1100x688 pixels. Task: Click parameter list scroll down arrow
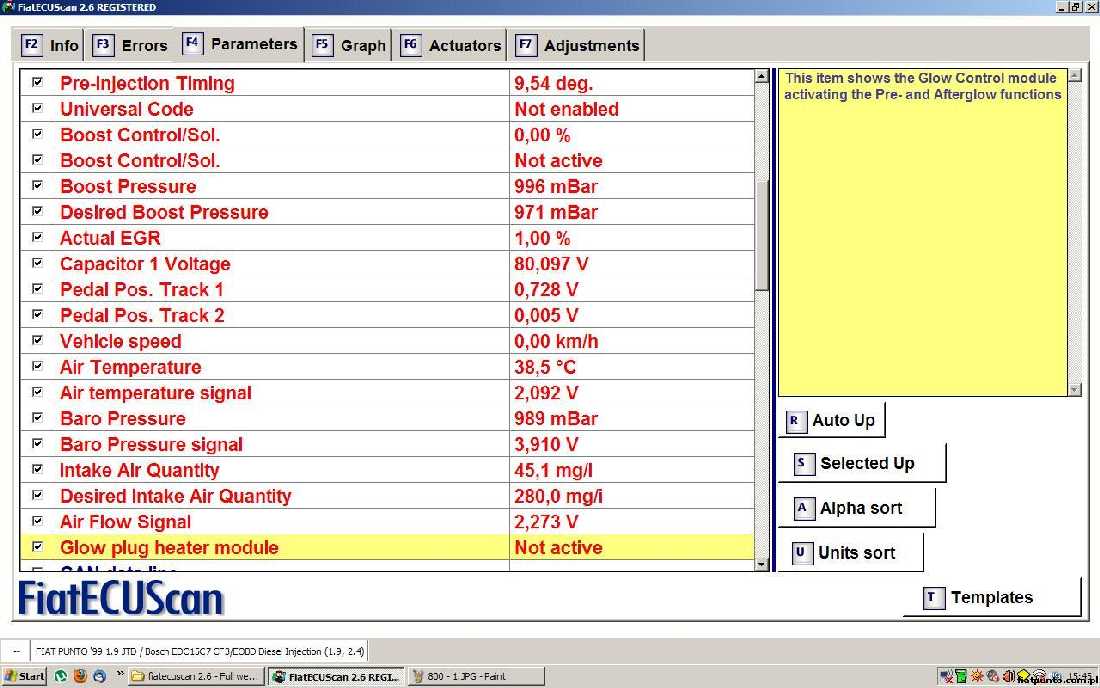tap(762, 565)
